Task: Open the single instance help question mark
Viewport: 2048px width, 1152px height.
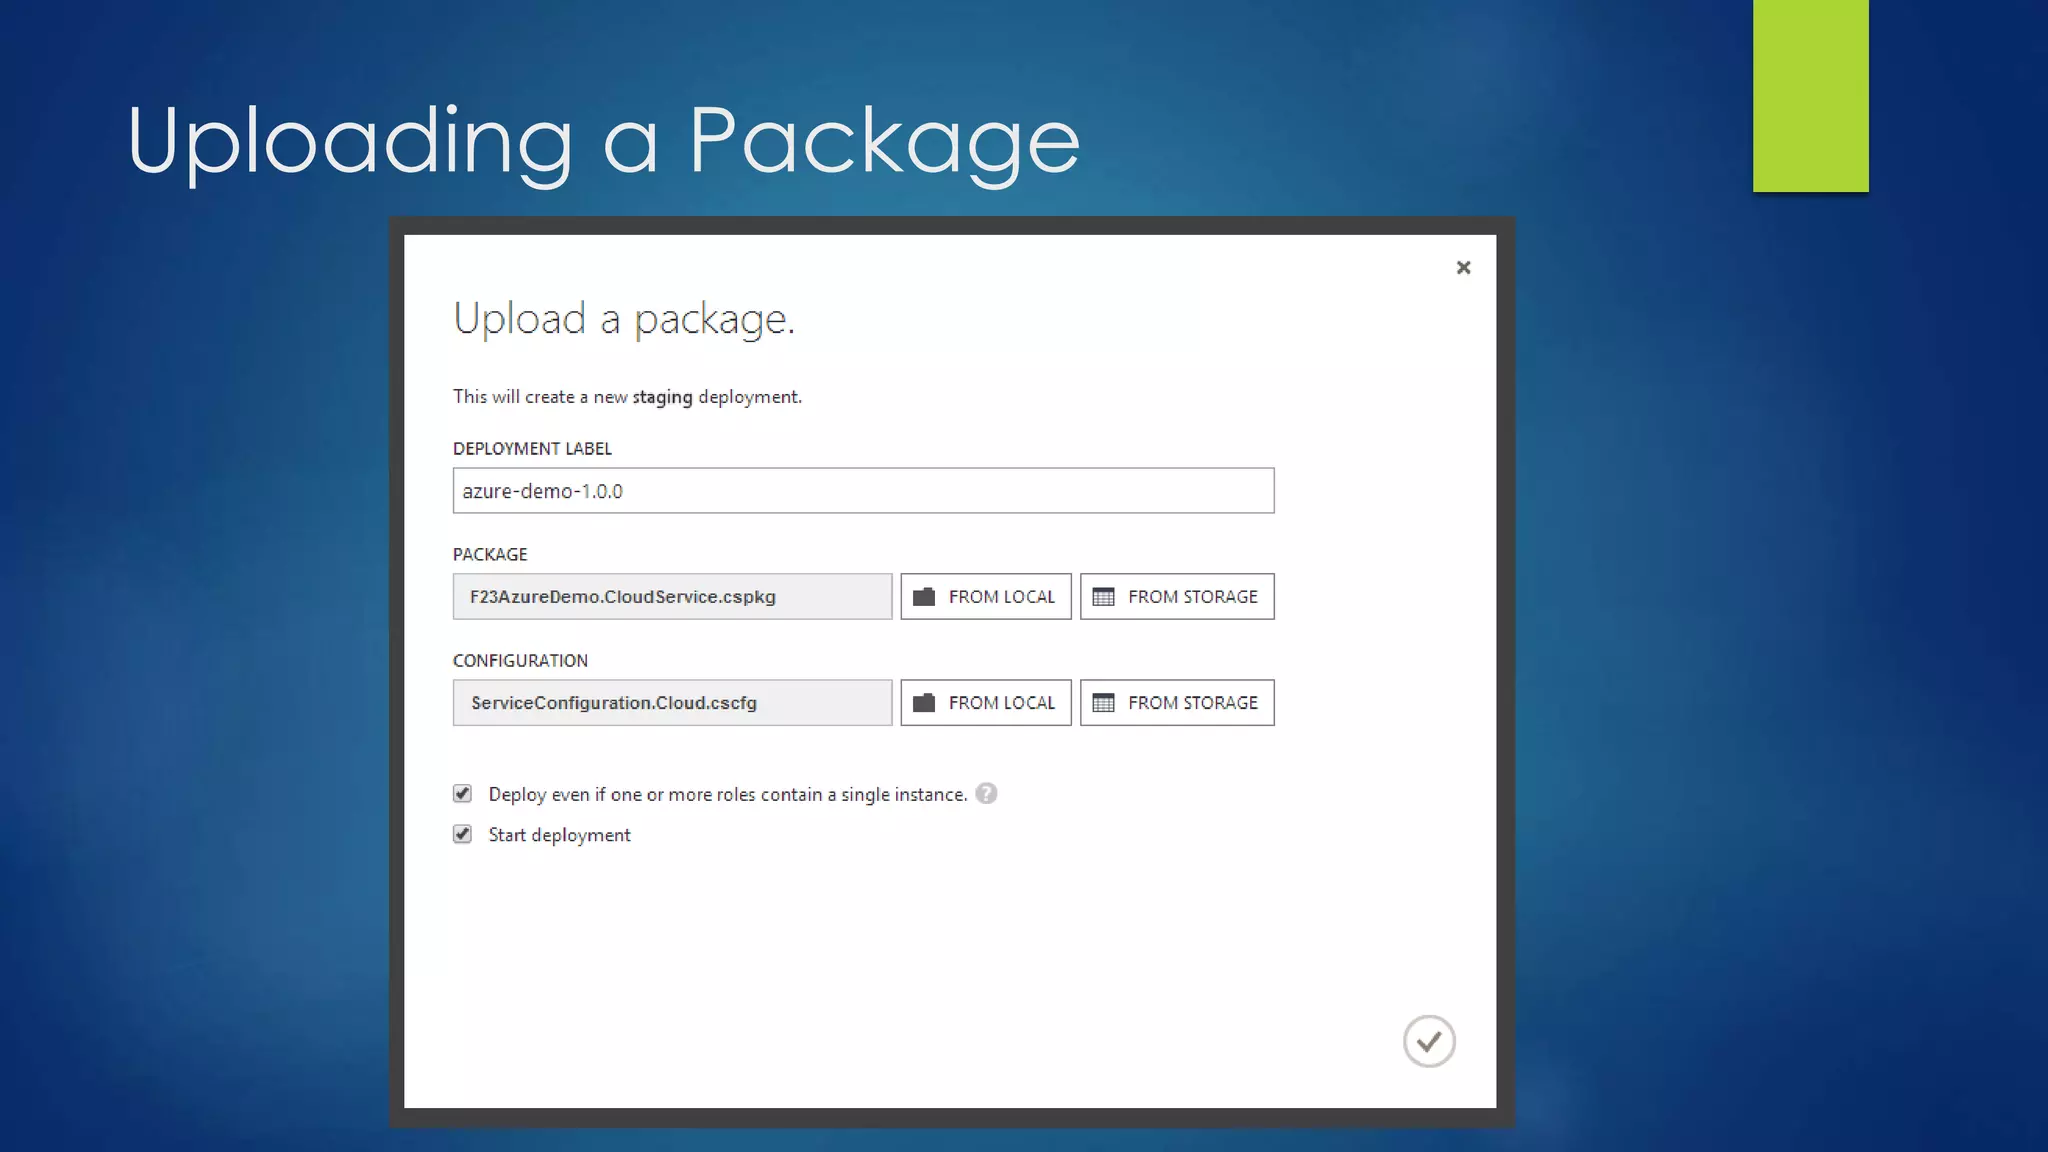Action: pyautogui.click(x=986, y=793)
